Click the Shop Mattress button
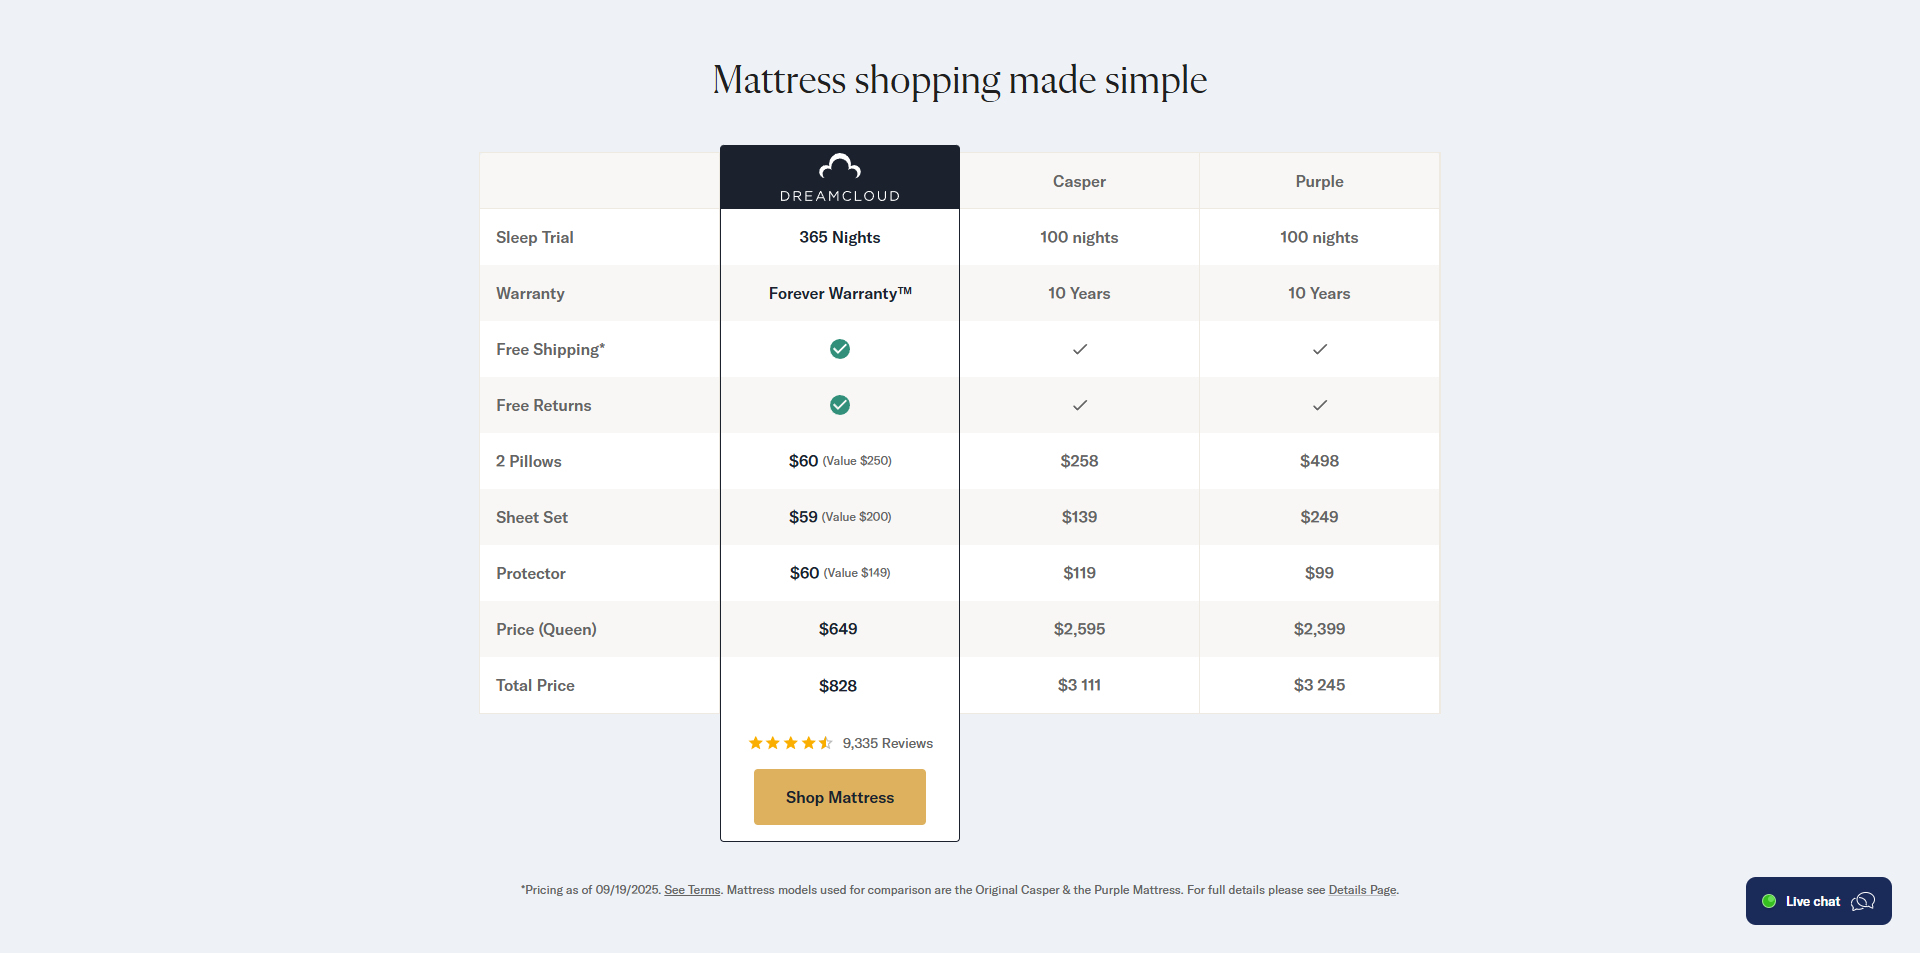This screenshot has height=953, width=1920. coord(839,797)
